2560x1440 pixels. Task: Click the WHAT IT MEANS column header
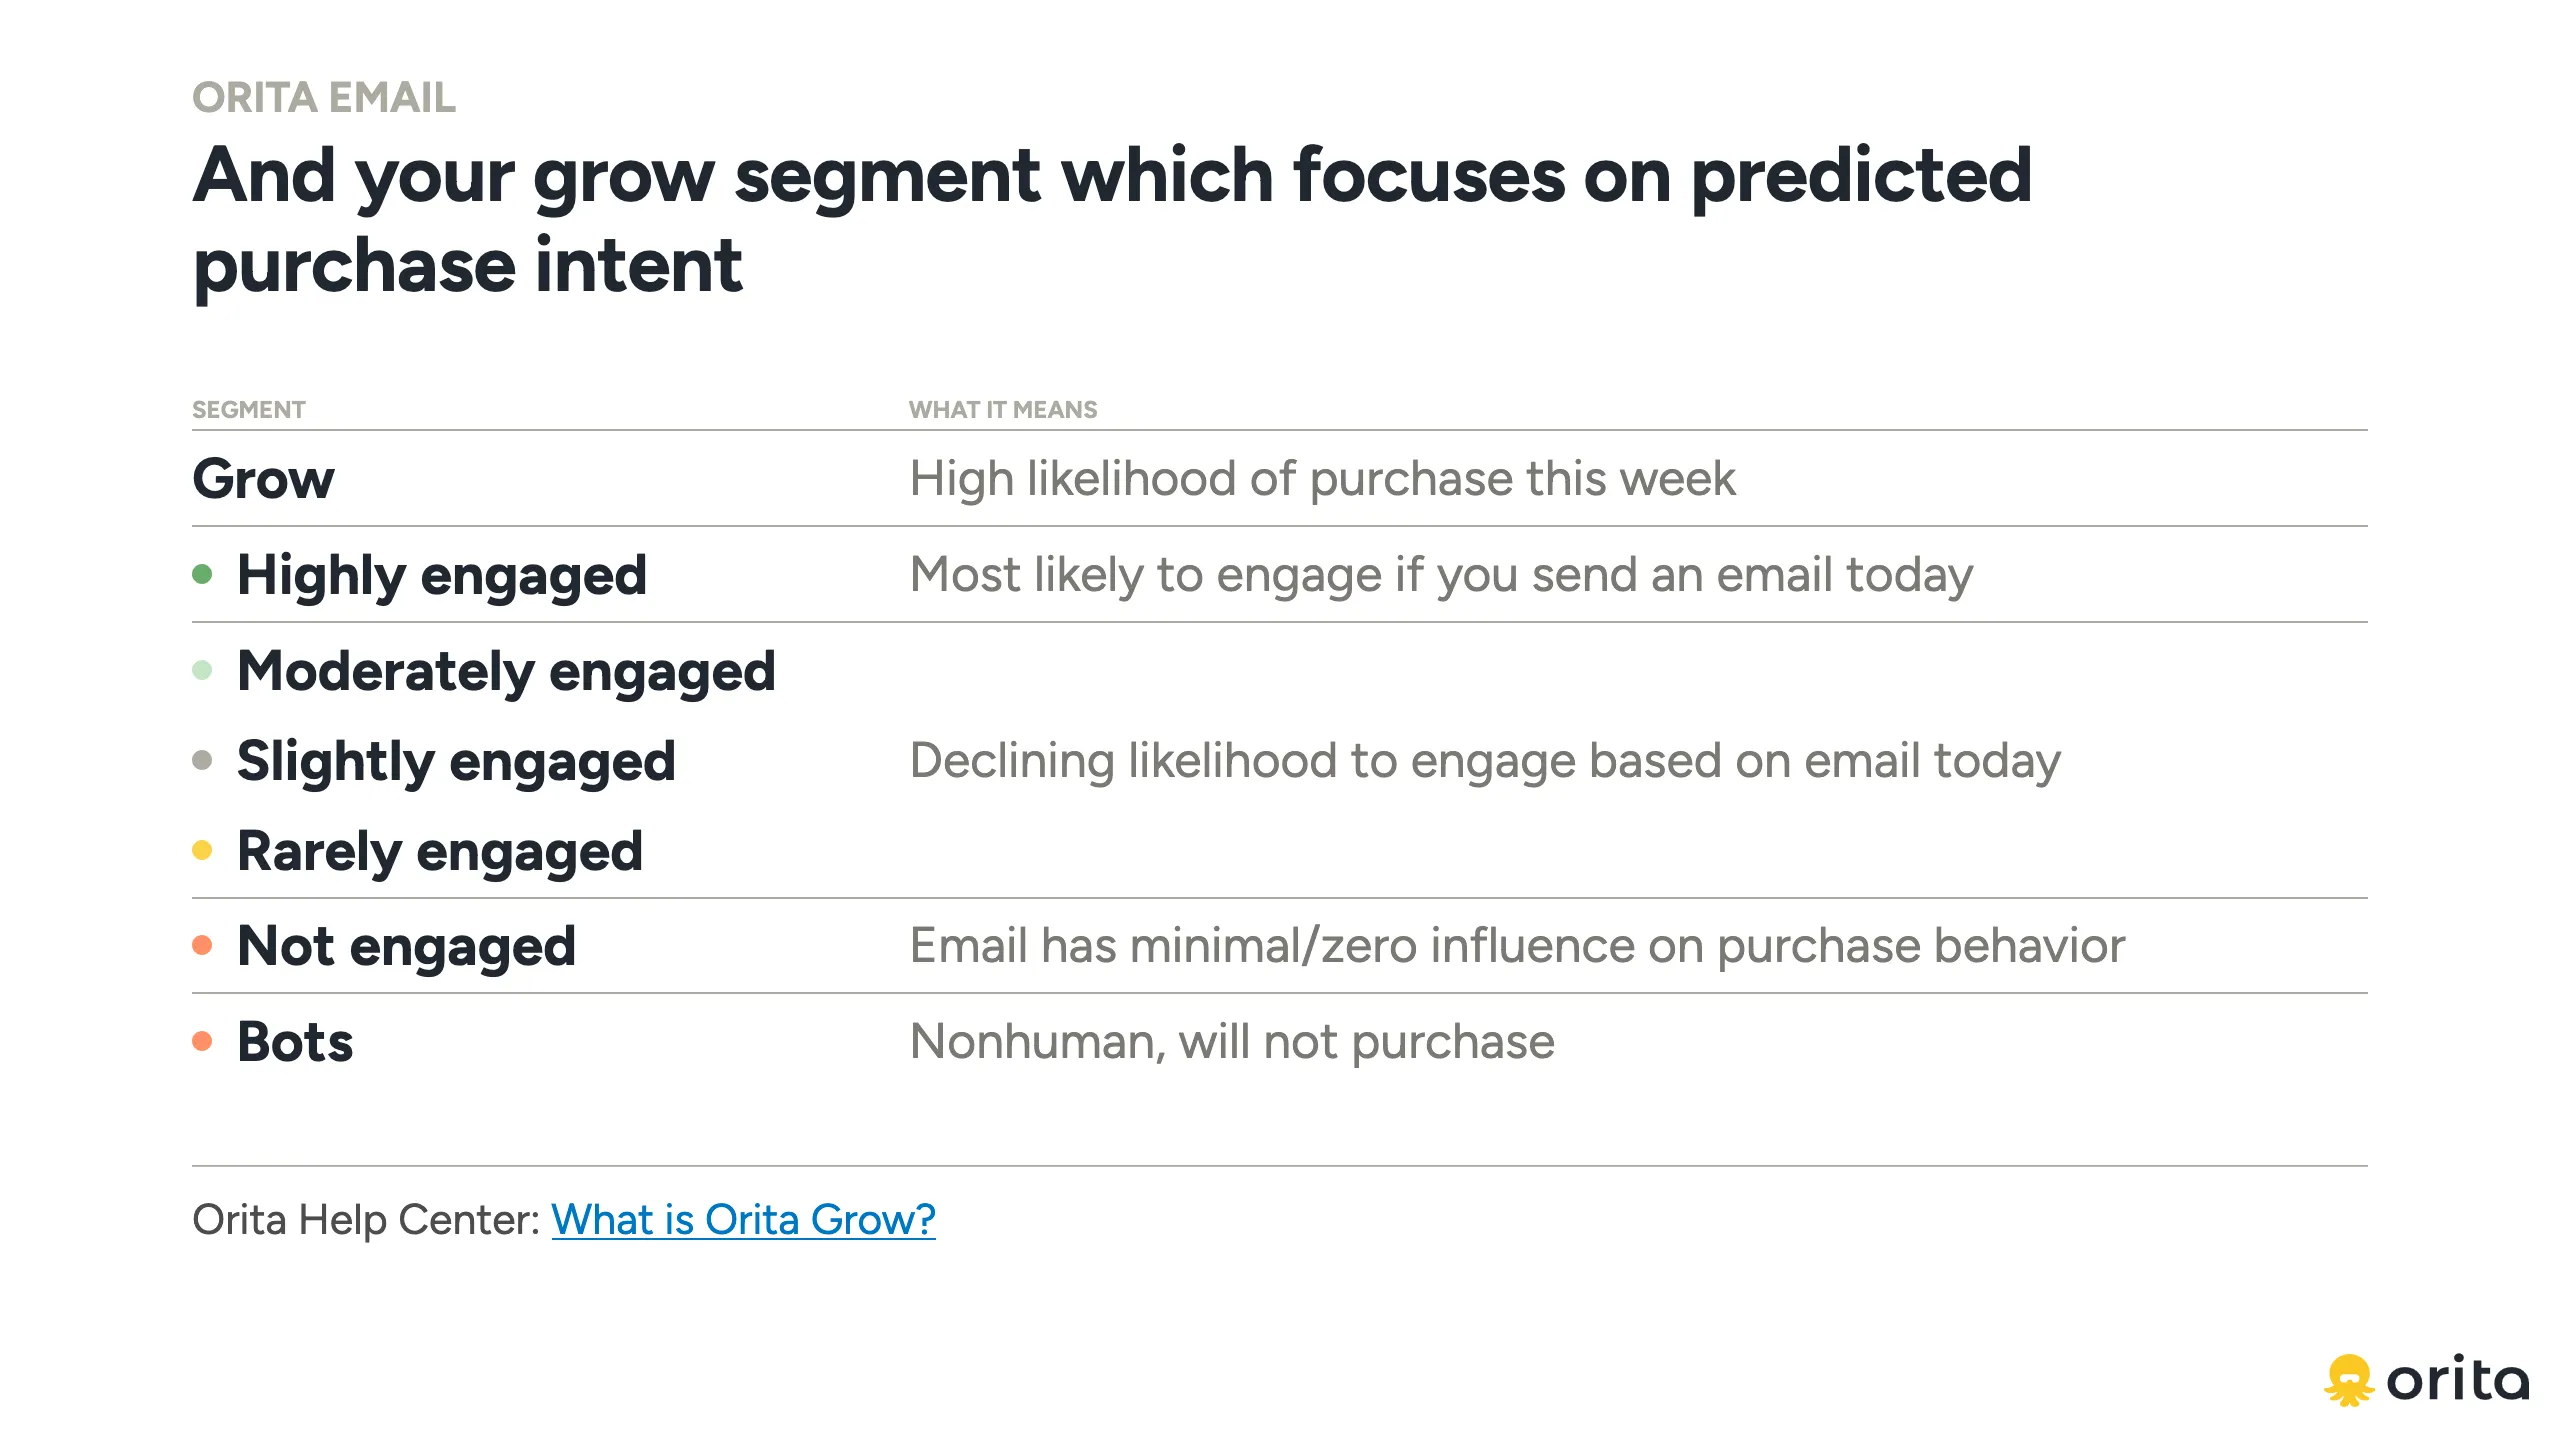[1003, 410]
